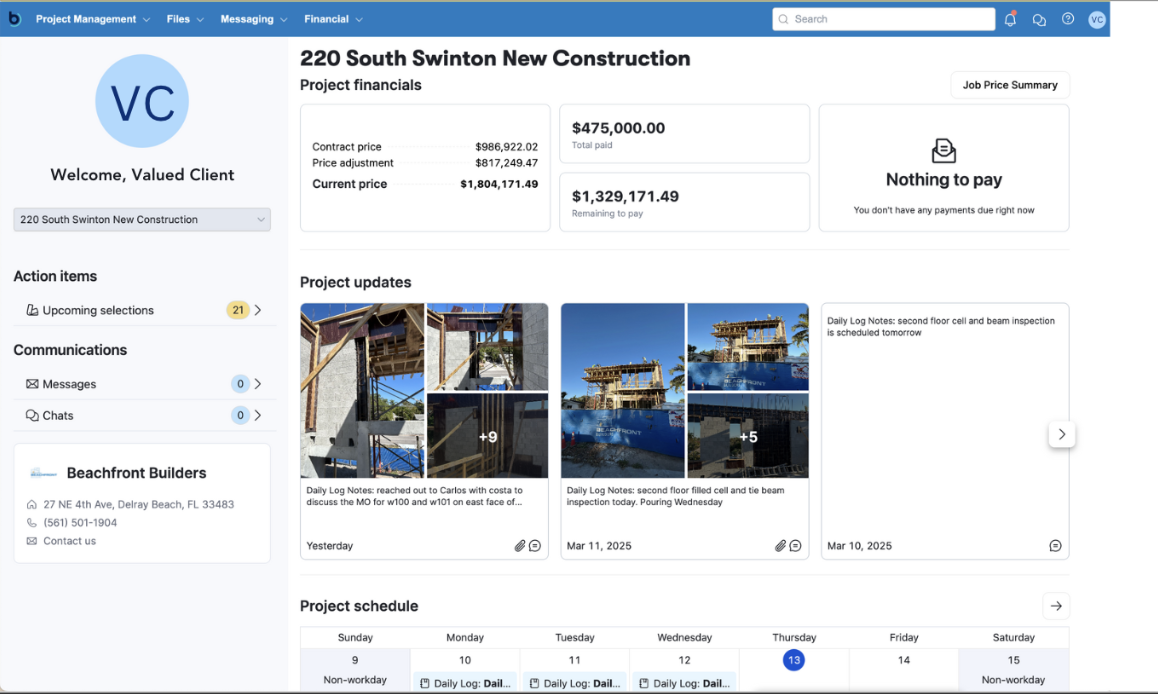Click the Contact us link
The width and height of the screenshot is (1158, 694).
(69, 541)
